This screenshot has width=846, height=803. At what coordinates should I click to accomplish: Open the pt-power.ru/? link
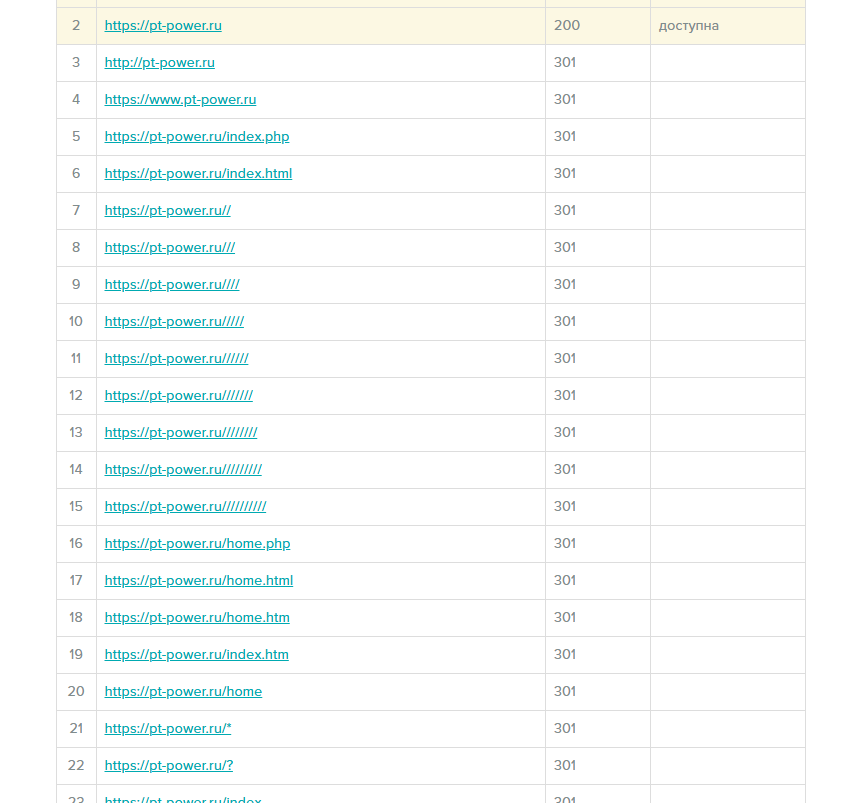coord(169,766)
